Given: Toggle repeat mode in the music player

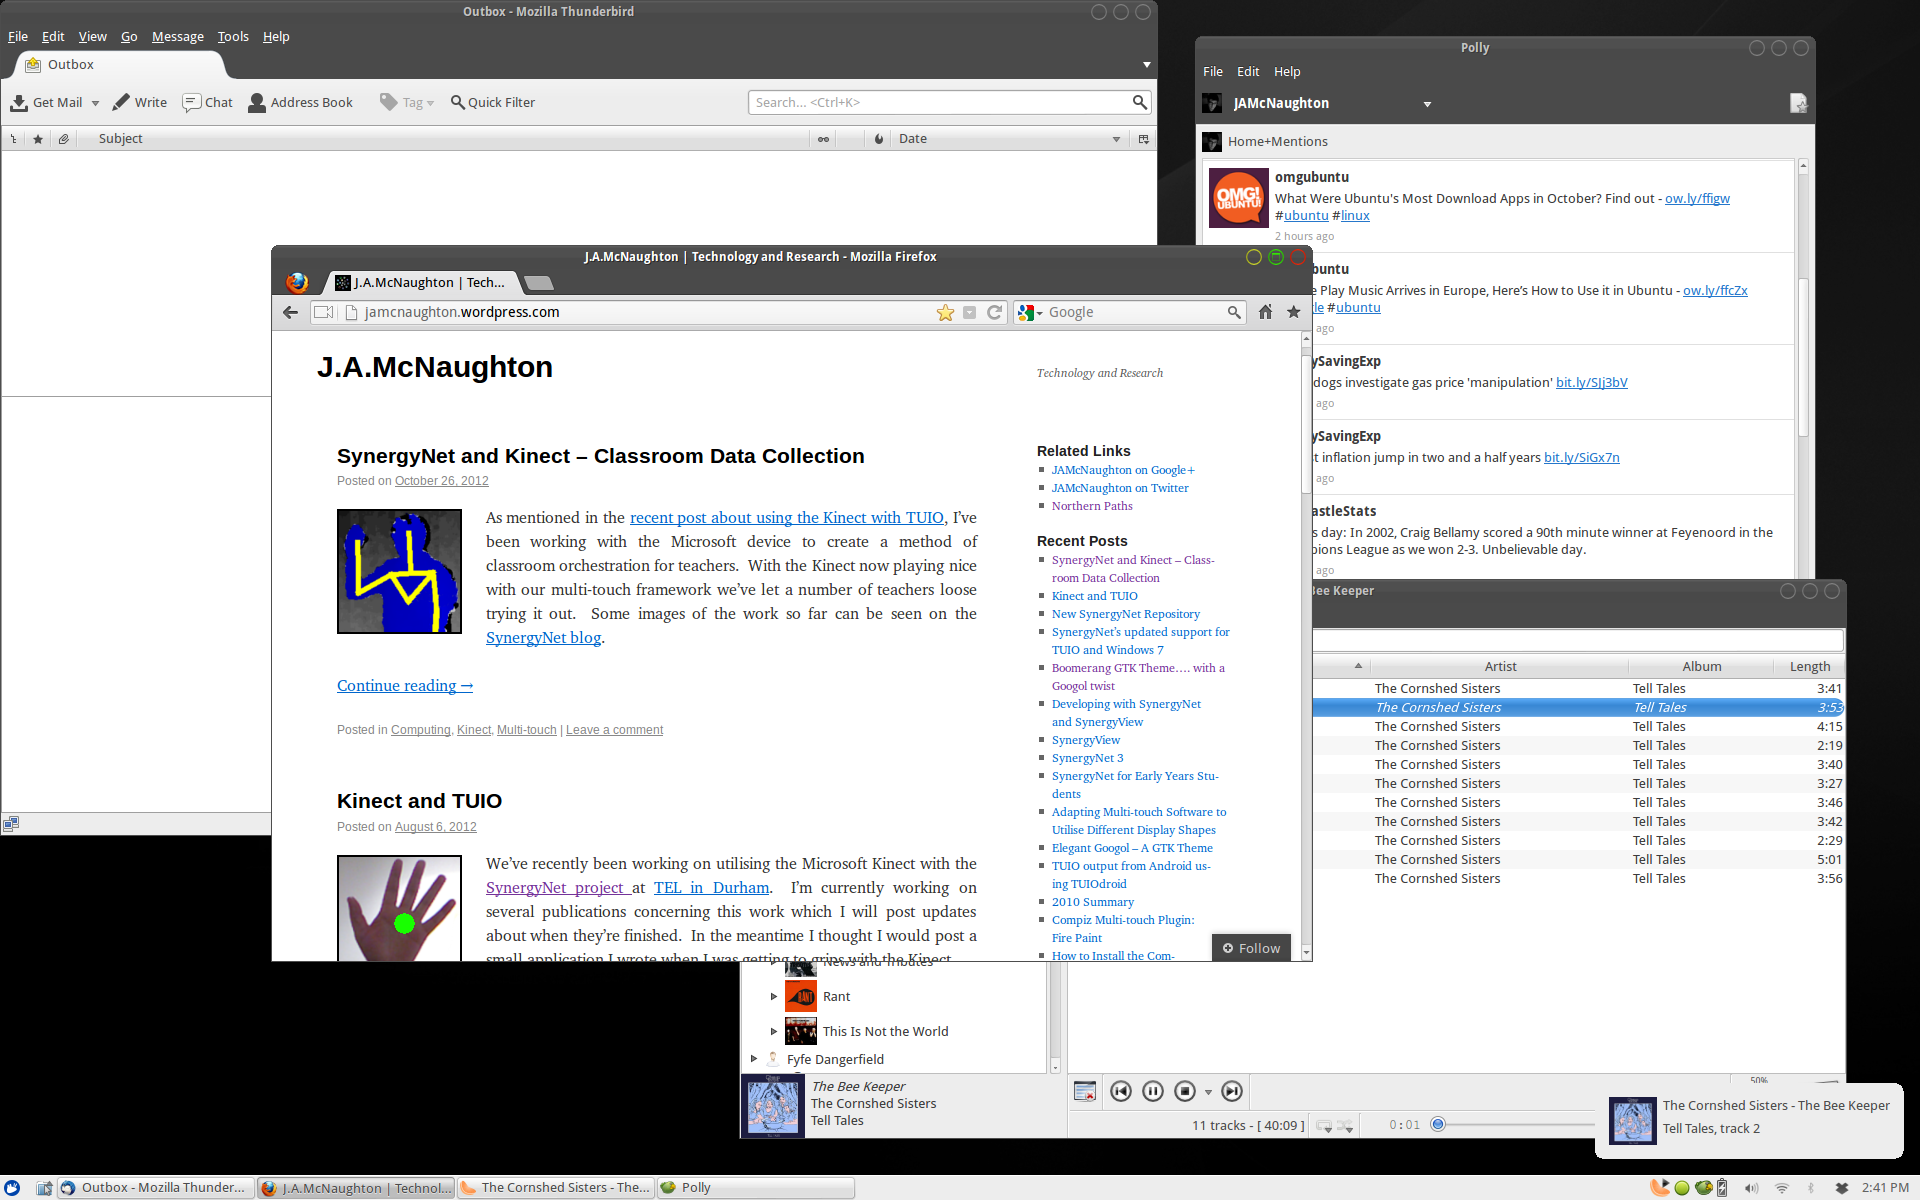Looking at the screenshot, I should pos(1324,1126).
